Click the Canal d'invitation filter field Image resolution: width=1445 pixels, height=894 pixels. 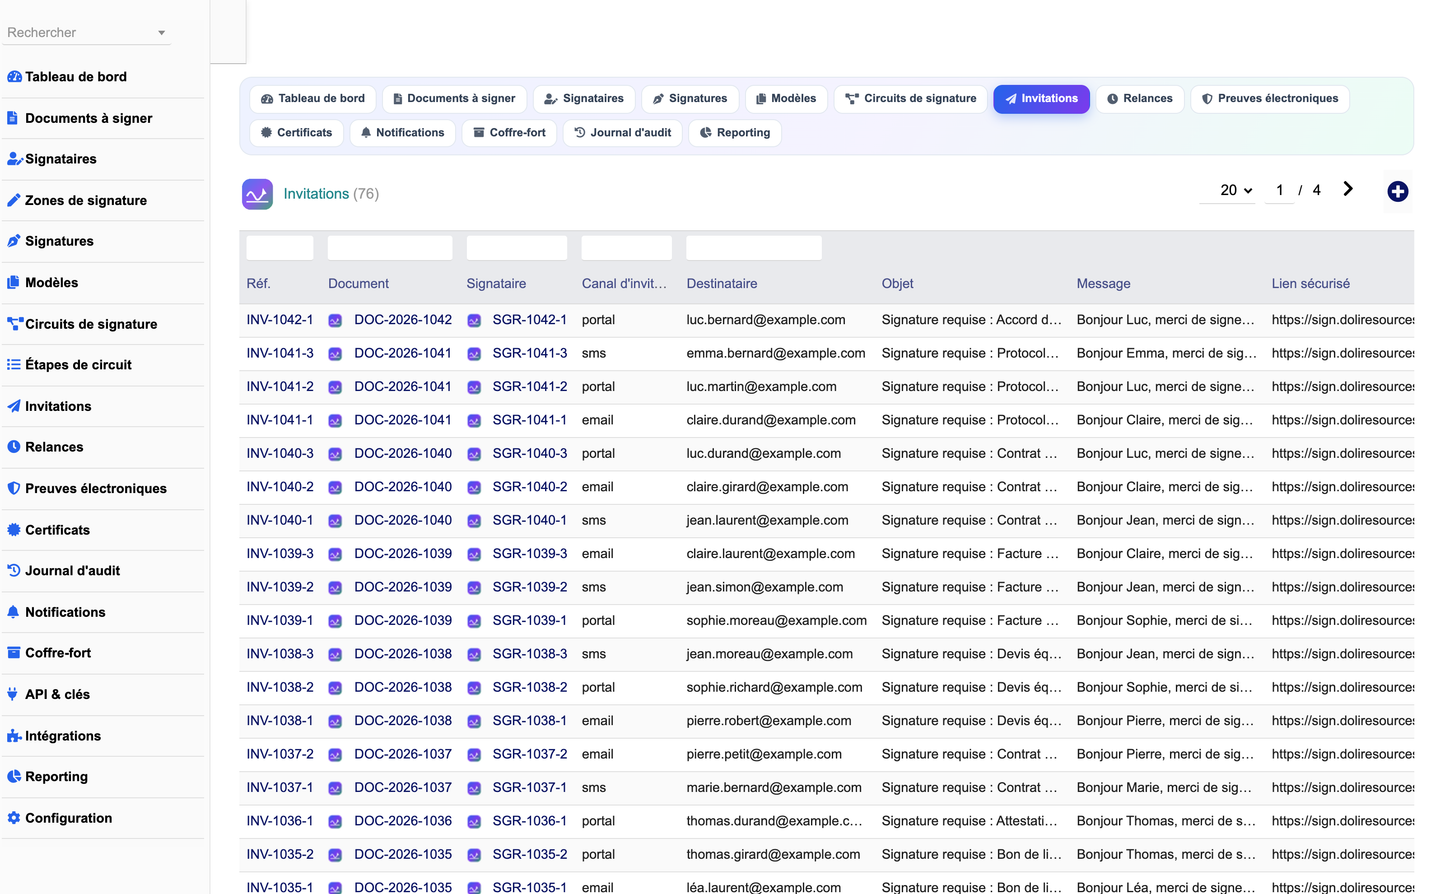pyautogui.click(x=627, y=248)
